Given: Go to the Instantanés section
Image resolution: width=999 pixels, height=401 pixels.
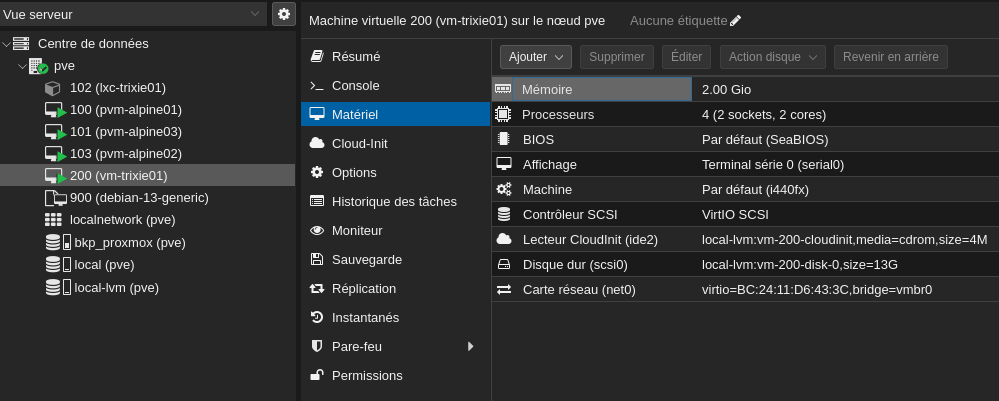Looking at the screenshot, I should point(365,317).
